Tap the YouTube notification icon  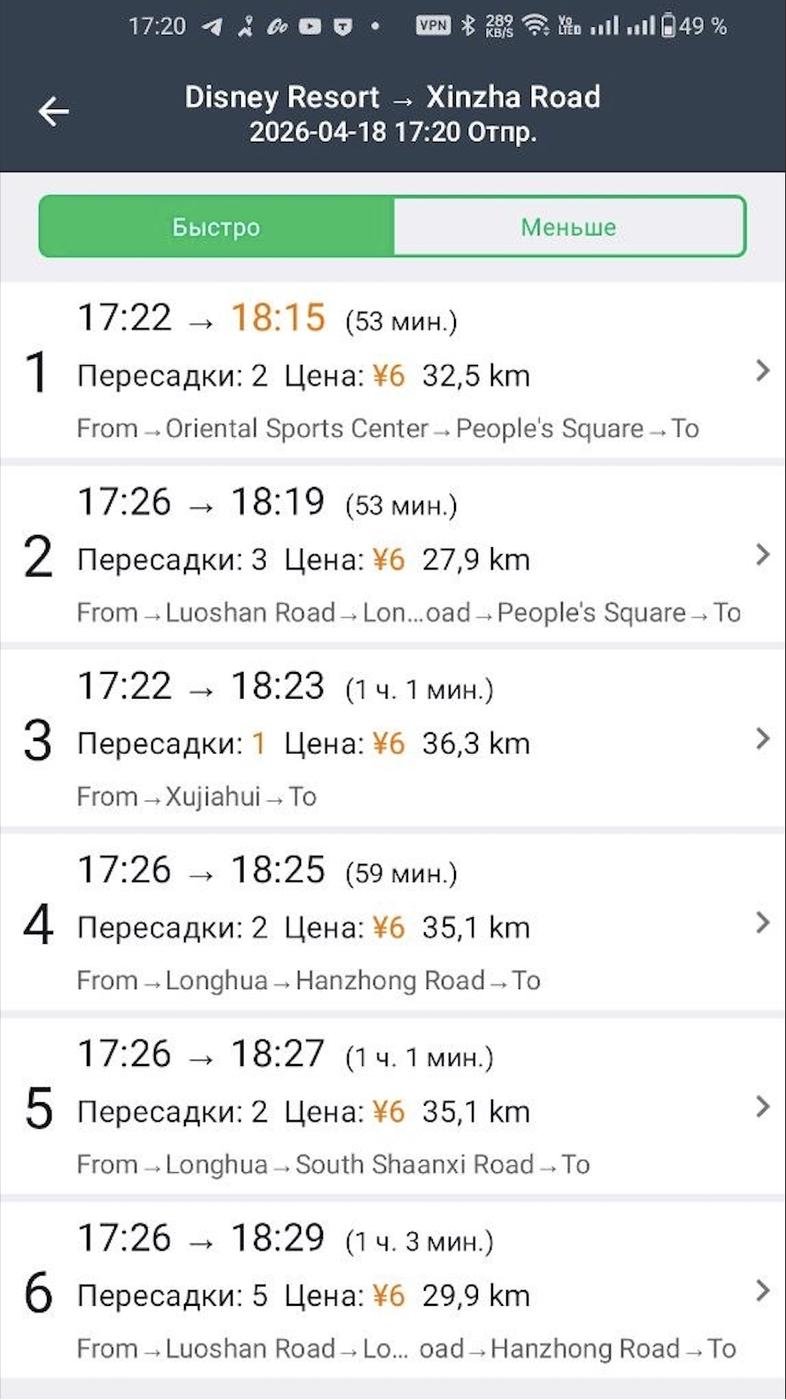pyautogui.click(x=310, y=27)
